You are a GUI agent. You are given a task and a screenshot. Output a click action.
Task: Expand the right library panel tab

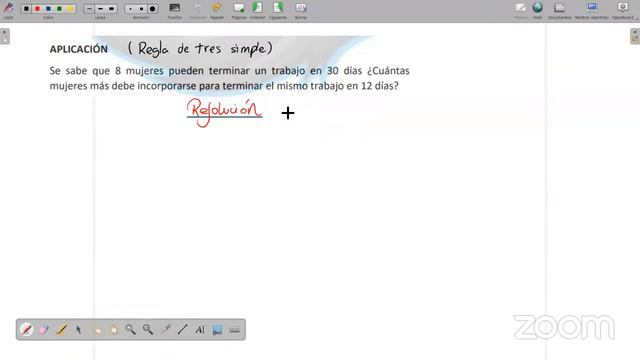[635, 36]
